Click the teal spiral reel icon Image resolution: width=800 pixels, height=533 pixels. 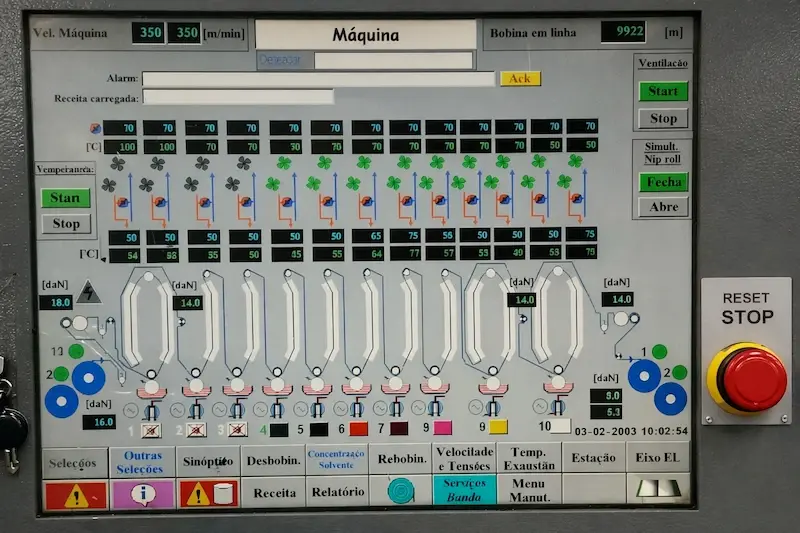pyautogui.click(x=401, y=491)
